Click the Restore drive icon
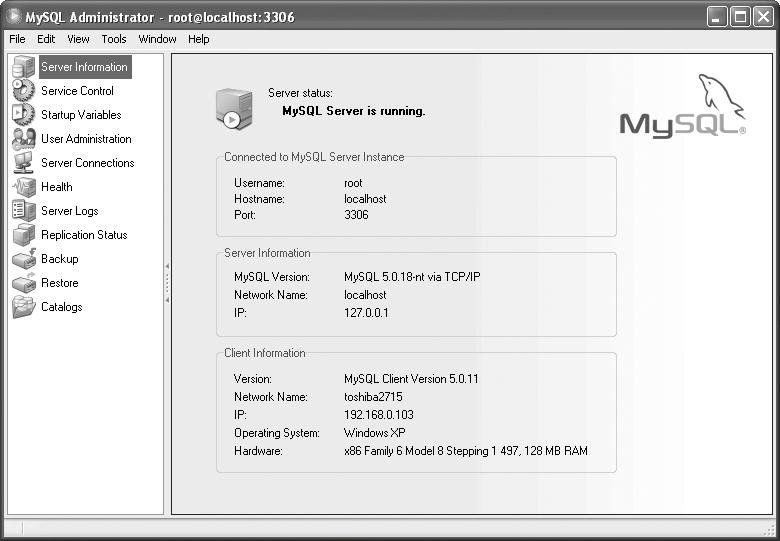Image resolution: width=780 pixels, height=541 pixels. pyautogui.click(x=23, y=283)
